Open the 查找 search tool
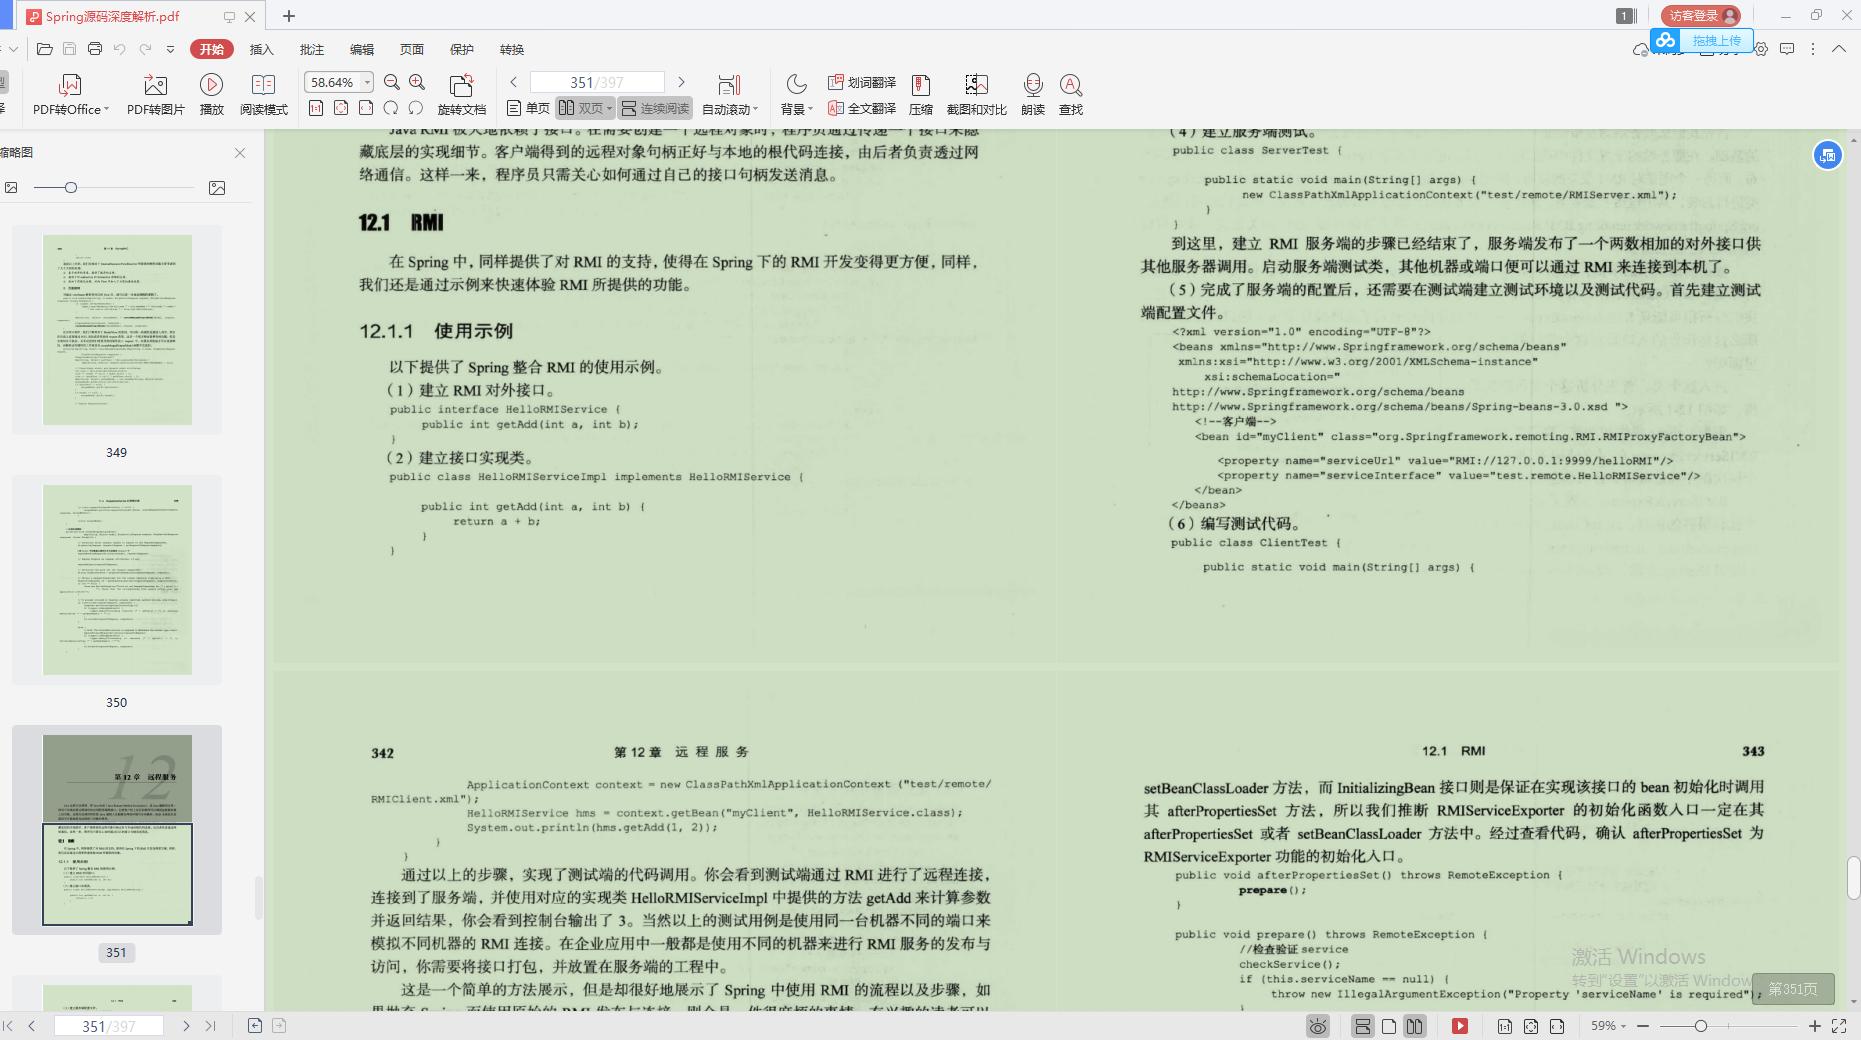Viewport: 1861px width, 1040px height. (x=1071, y=93)
